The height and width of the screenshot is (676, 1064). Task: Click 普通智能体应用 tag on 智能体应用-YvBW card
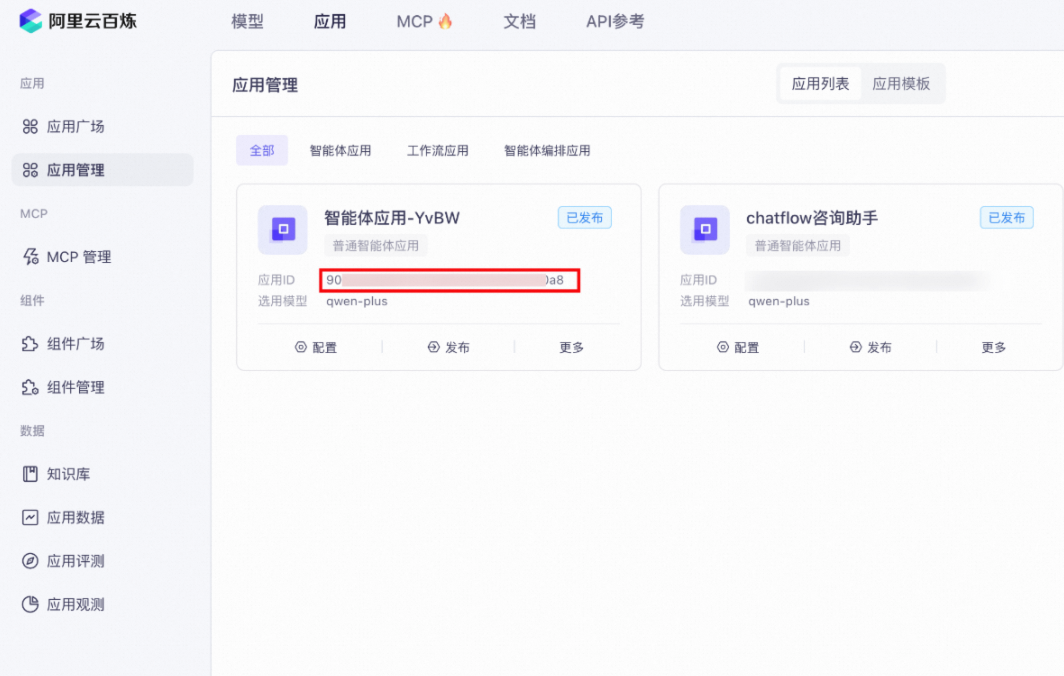375,246
